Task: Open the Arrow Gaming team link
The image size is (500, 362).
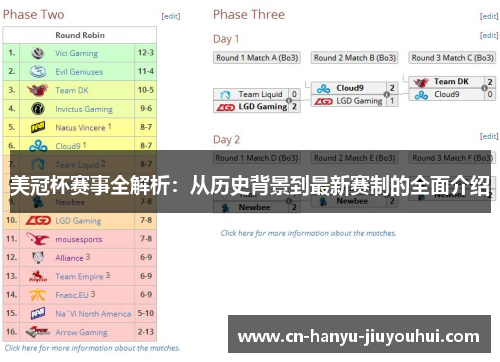Action: pyautogui.click(x=81, y=332)
